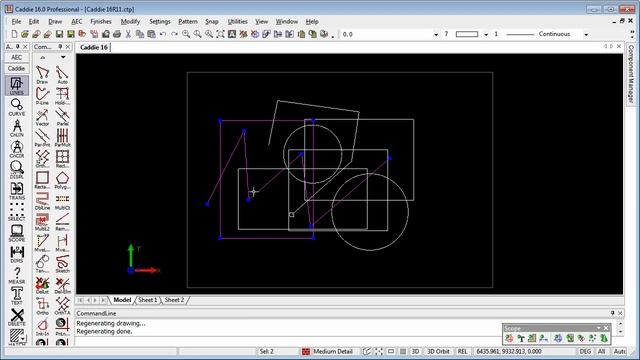640x360 pixels.
Task: Choose the Sketch command icon
Action: point(62,264)
